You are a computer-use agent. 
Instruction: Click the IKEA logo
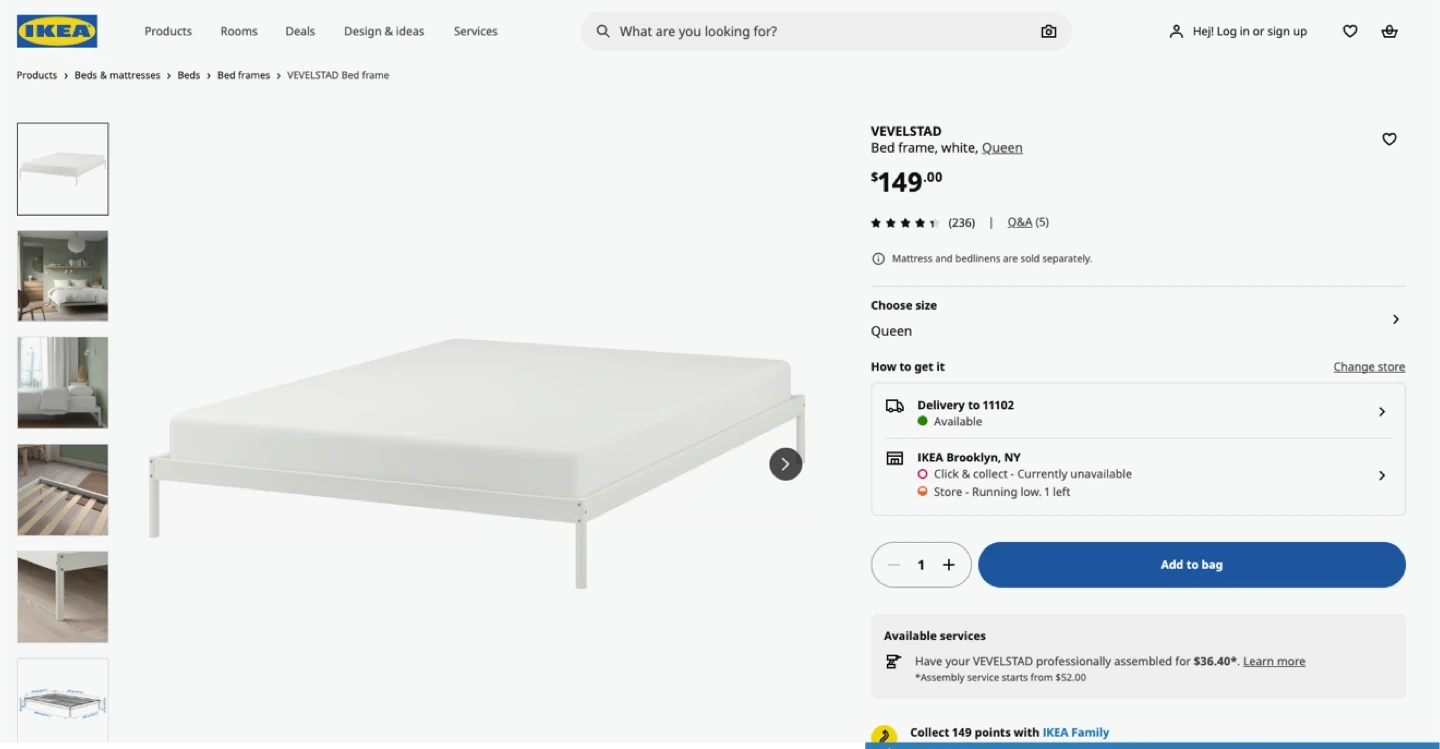pyautogui.click(x=57, y=31)
